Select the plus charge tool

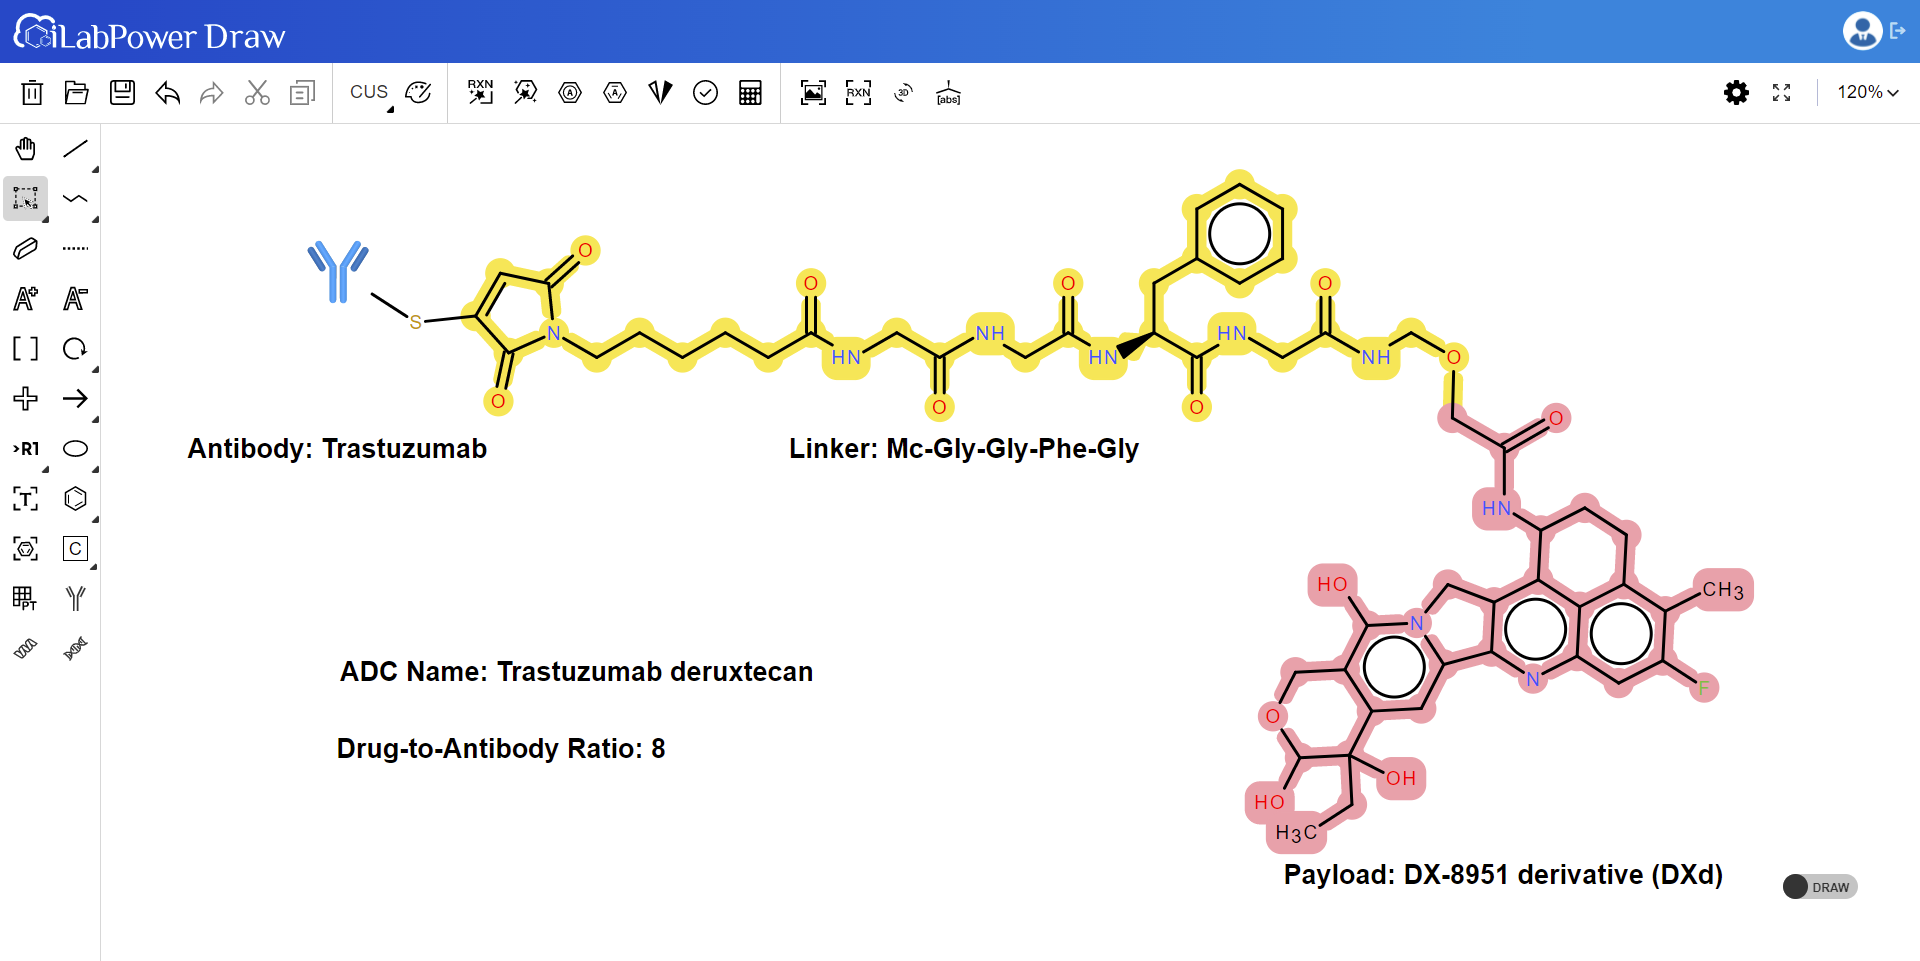[x=26, y=398]
